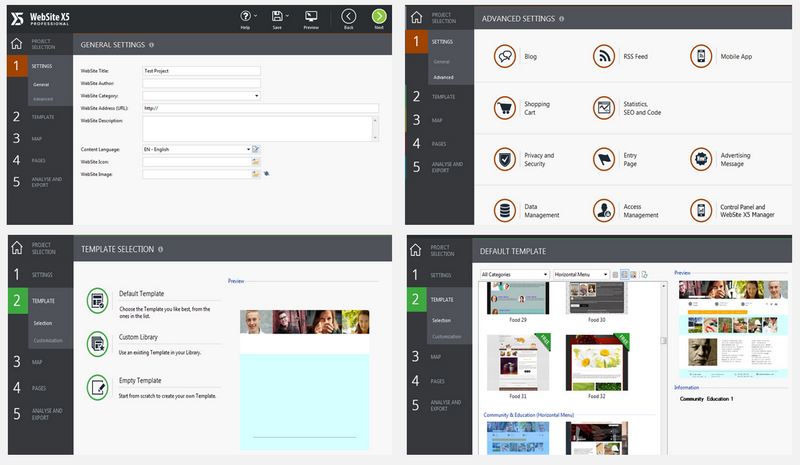Click the WebSite Author input field

click(202, 83)
